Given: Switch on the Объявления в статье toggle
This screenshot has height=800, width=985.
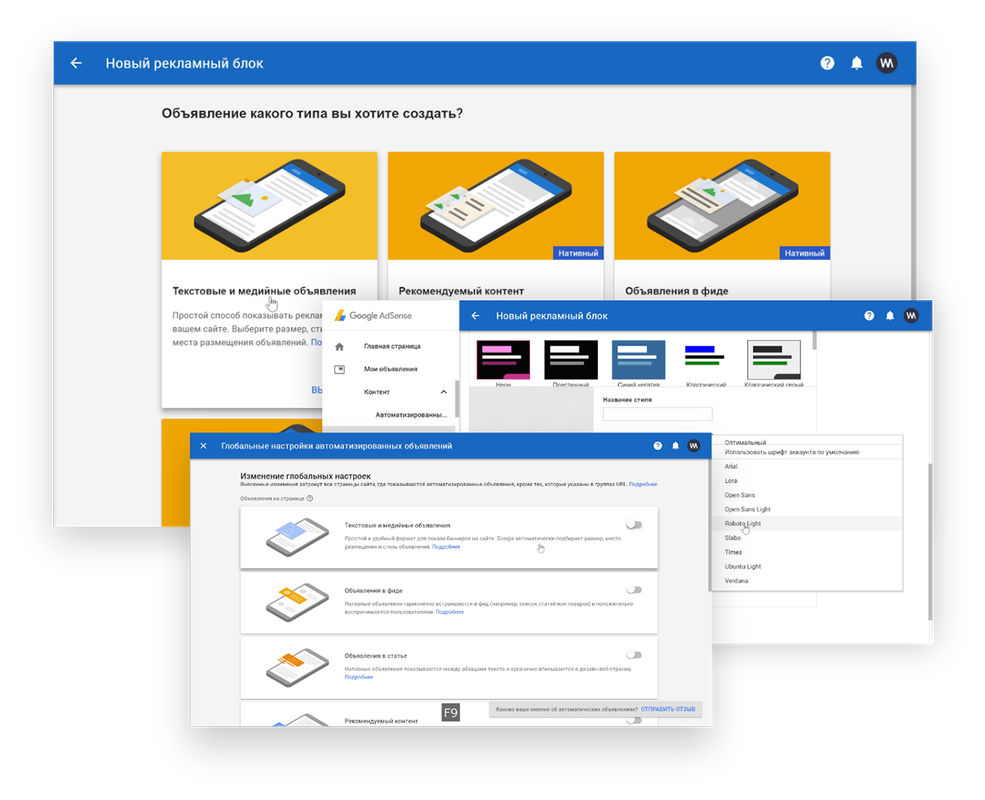Looking at the screenshot, I should pos(633,655).
